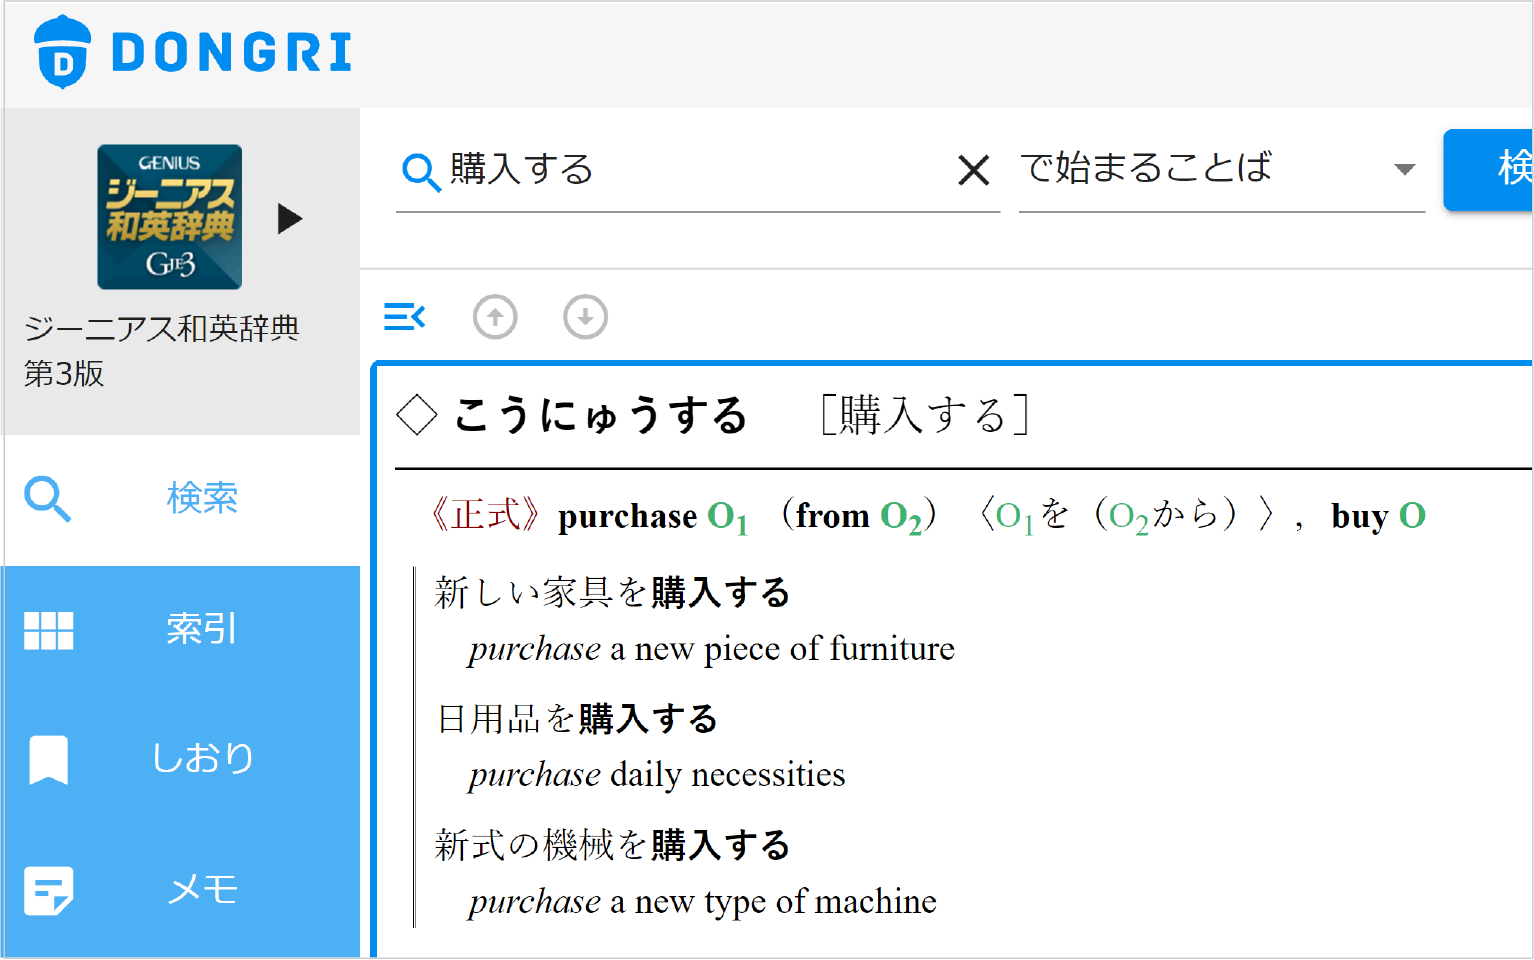Click the magnifier icon in the 検索 tab
1534x960 pixels.
point(48,499)
